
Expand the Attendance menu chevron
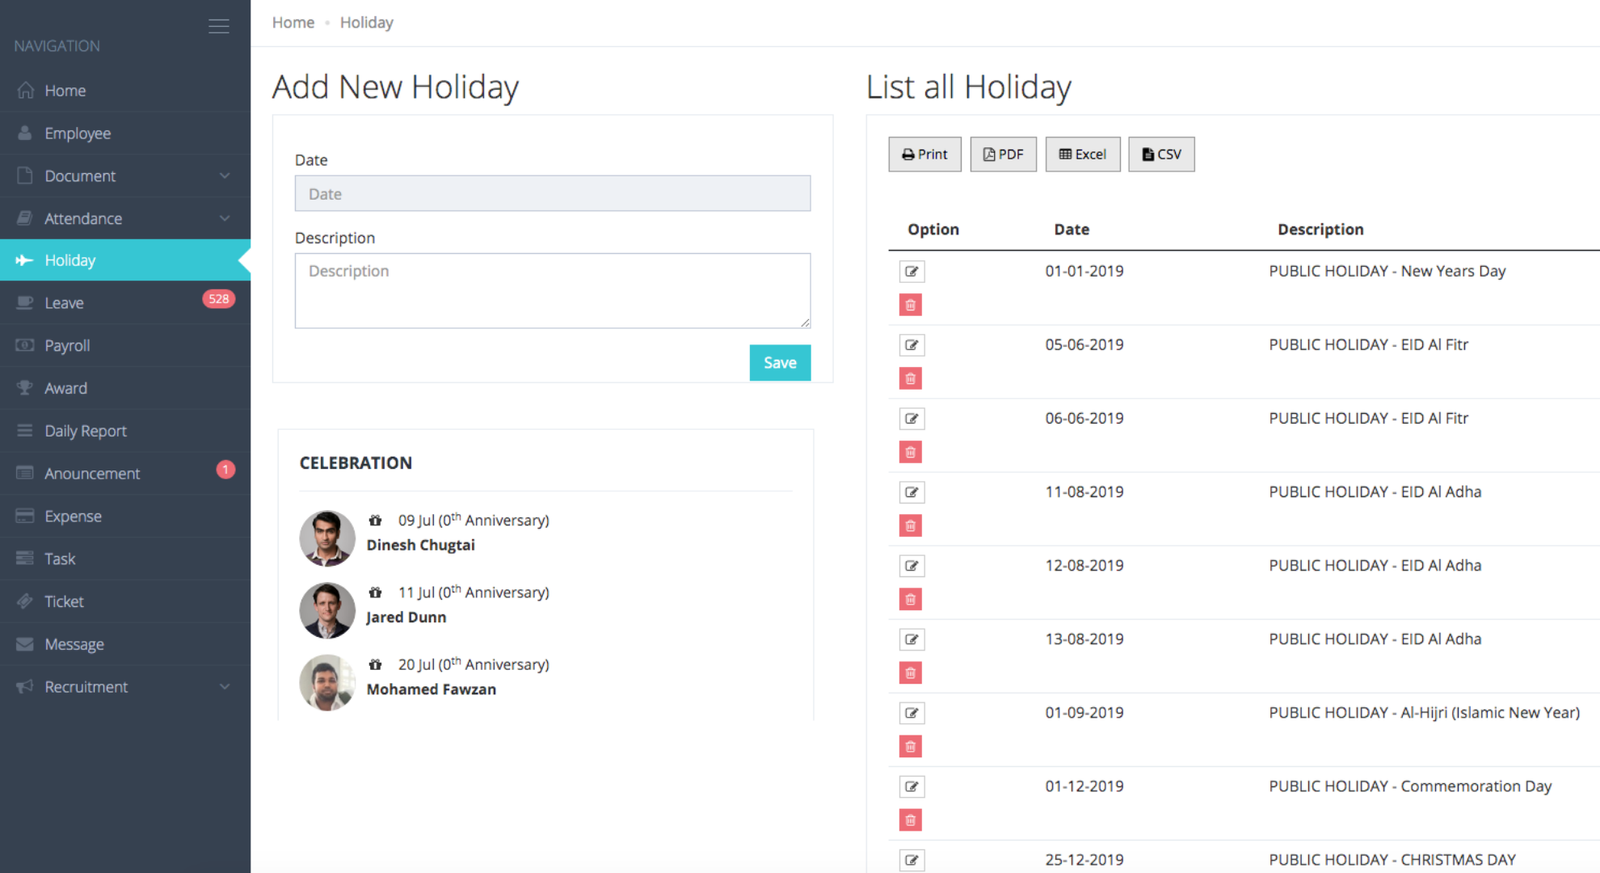tap(224, 218)
